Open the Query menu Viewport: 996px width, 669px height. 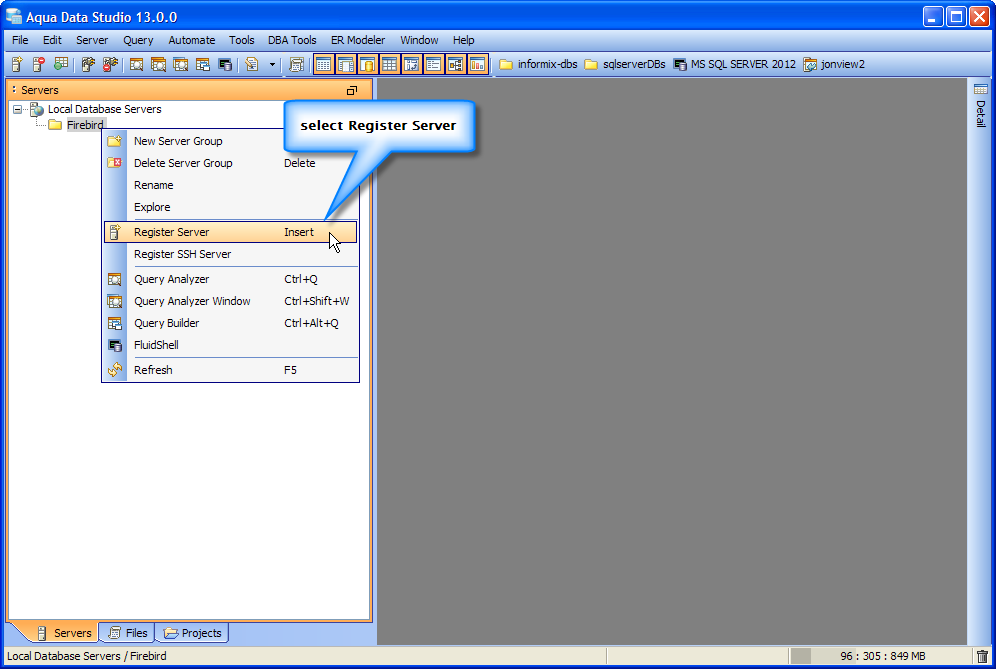[x=138, y=40]
